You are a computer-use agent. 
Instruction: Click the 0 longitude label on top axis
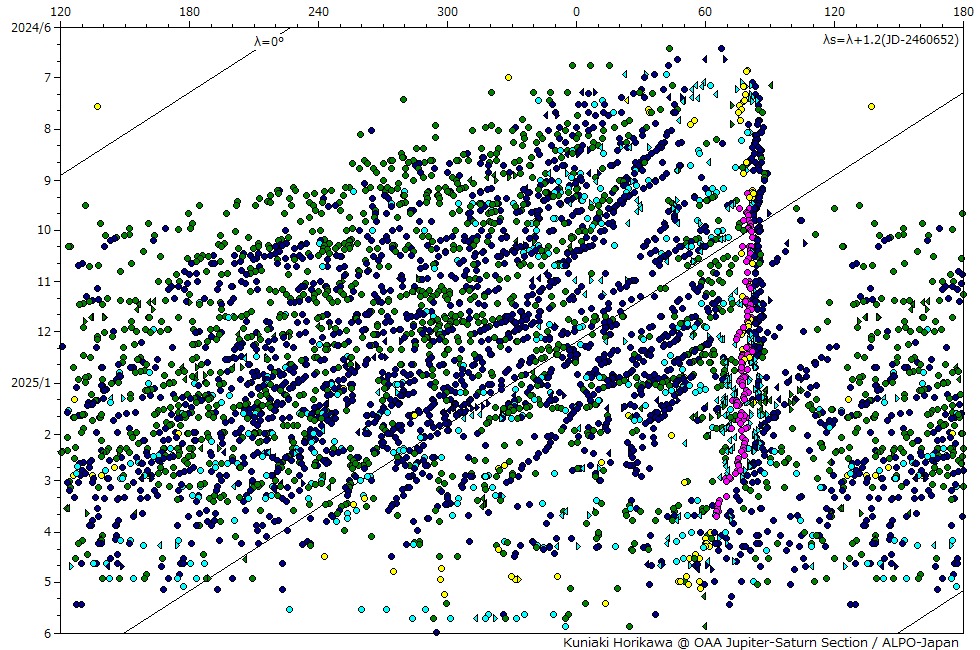[576, 11]
